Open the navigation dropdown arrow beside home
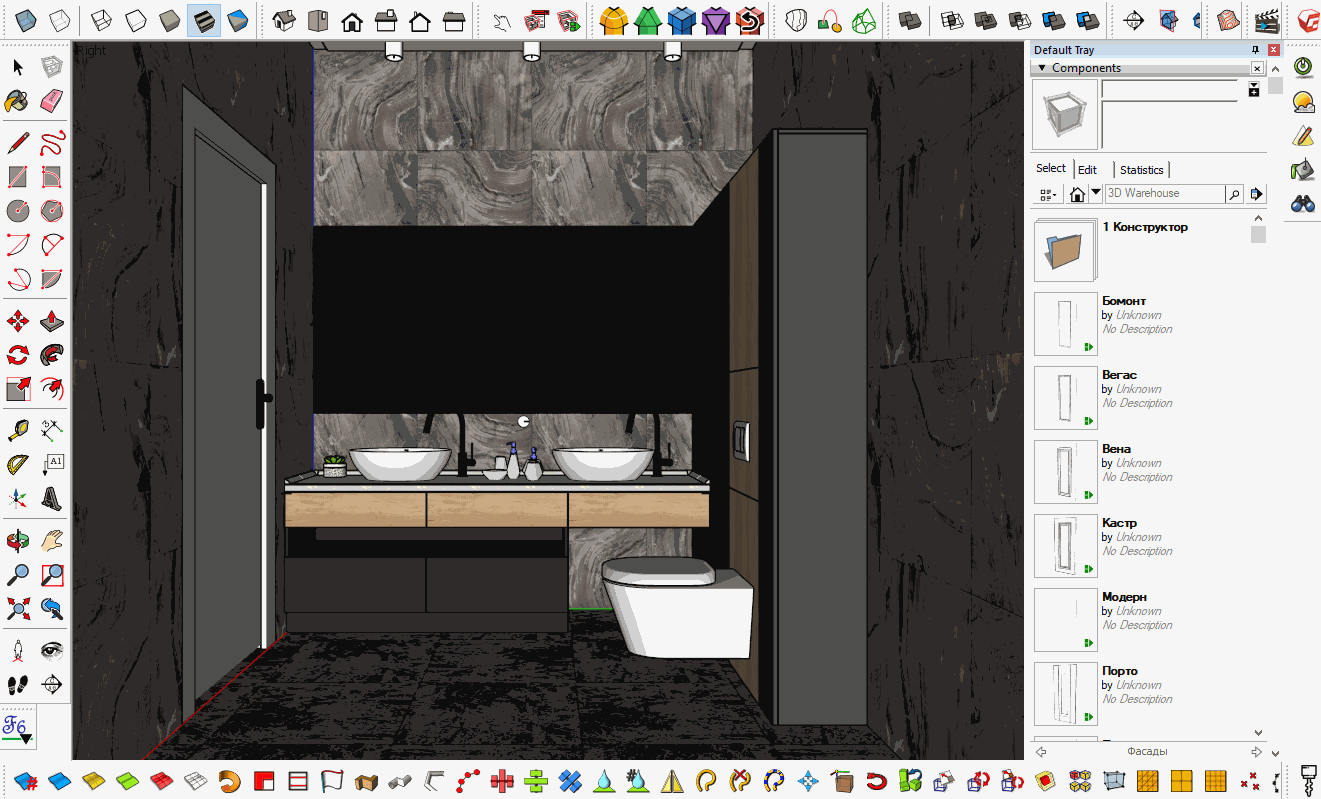Image resolution: width=1321 pixels, height=799 pixels. (x=1096, y=193)
